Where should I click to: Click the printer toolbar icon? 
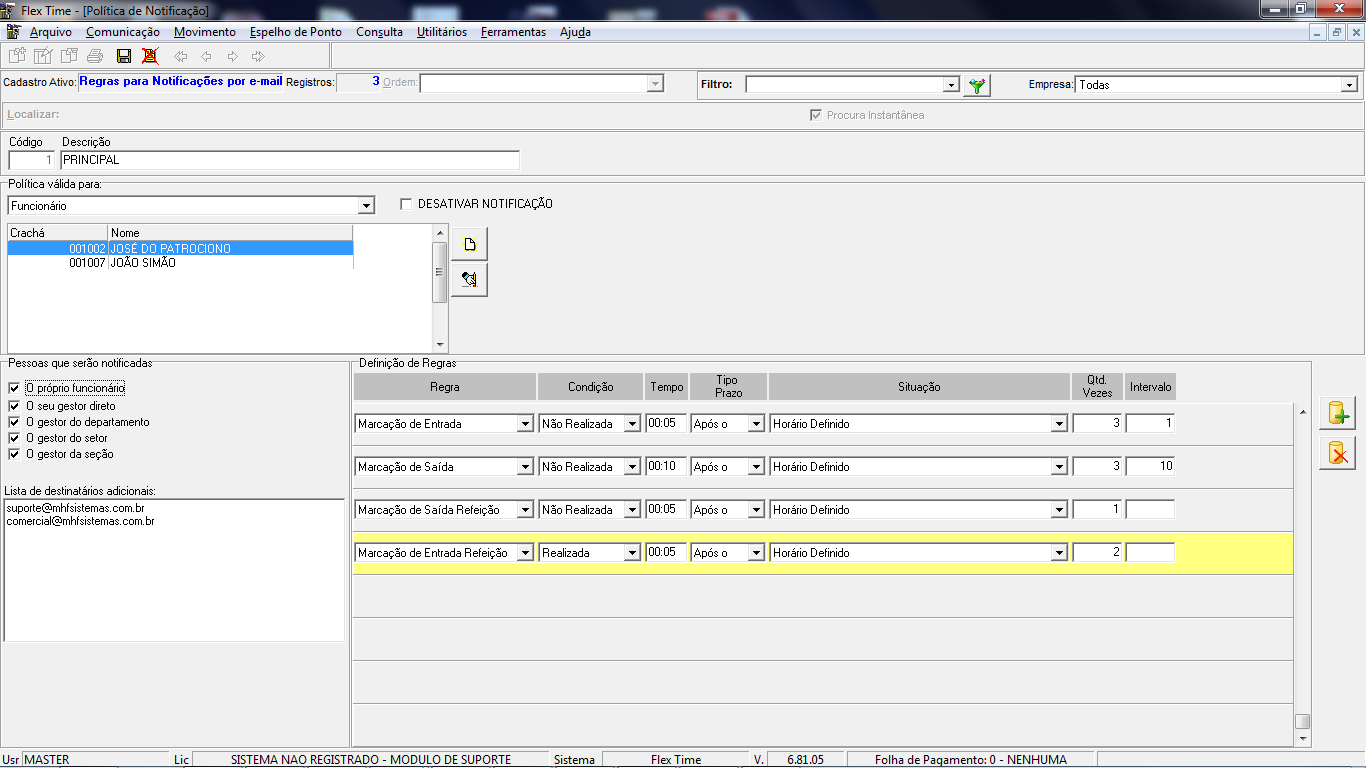[x=95, y=56]
